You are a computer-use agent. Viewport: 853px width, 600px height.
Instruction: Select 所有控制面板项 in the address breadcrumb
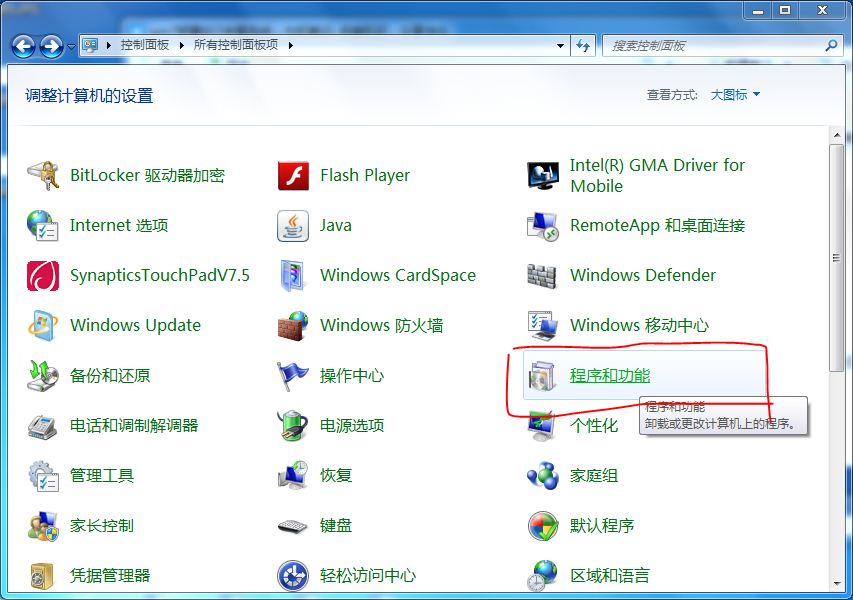click(x=236, y=45)
